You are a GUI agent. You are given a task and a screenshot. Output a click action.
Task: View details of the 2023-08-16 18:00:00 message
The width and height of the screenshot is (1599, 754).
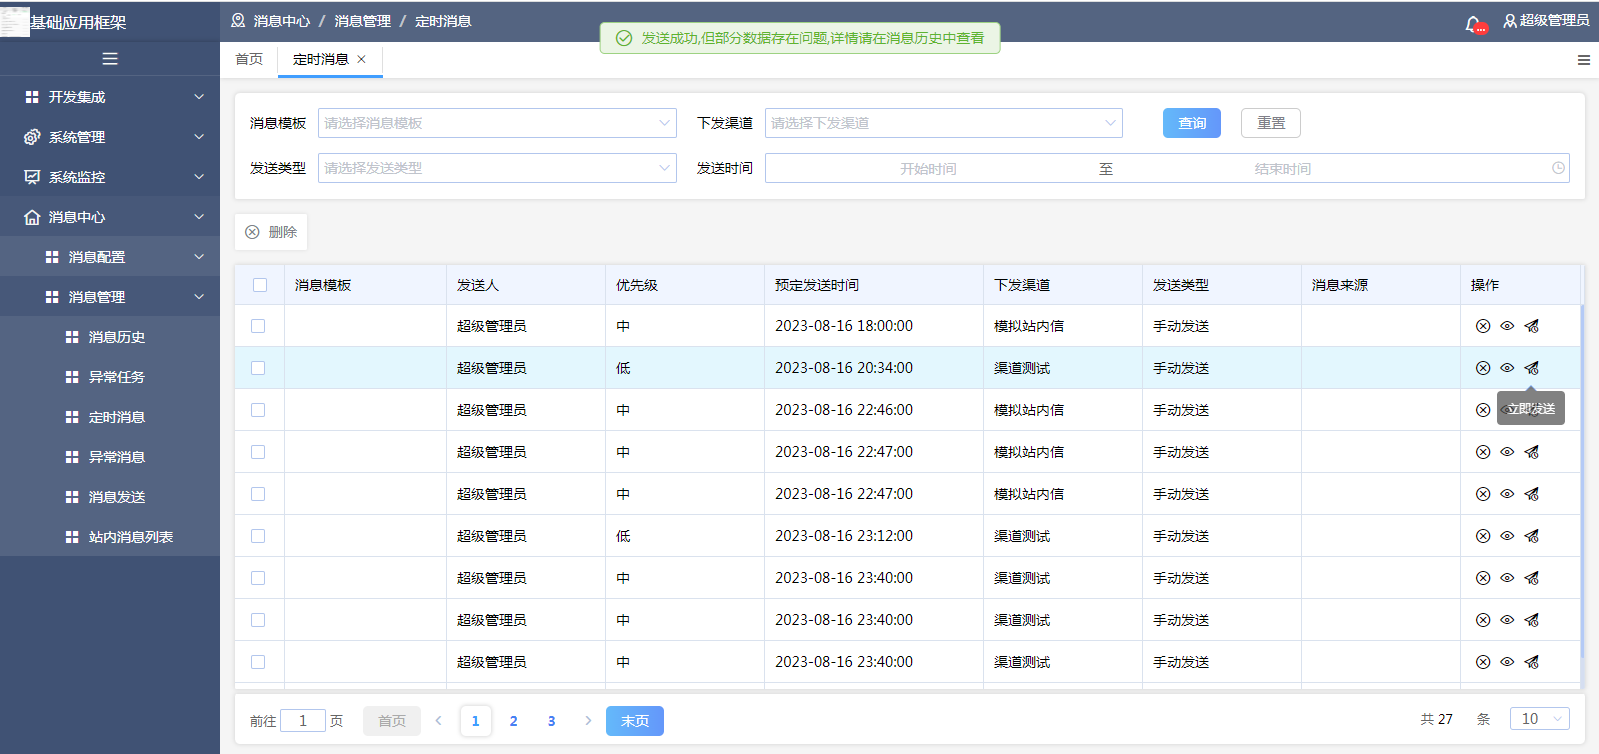point(1507,326)
